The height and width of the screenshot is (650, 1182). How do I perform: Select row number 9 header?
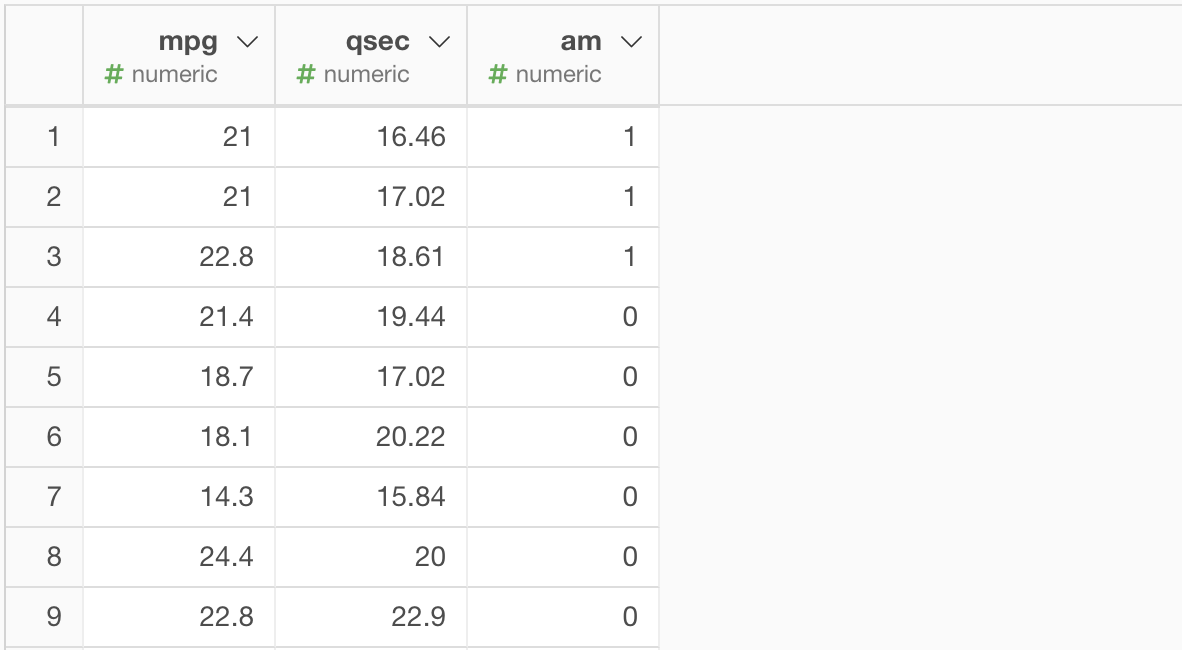point(53,617)
